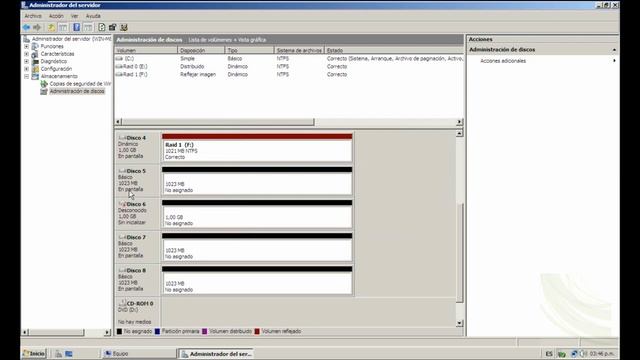Sort by the Volumen column header
Screen dimensions: 640x360
coord(146,50)
